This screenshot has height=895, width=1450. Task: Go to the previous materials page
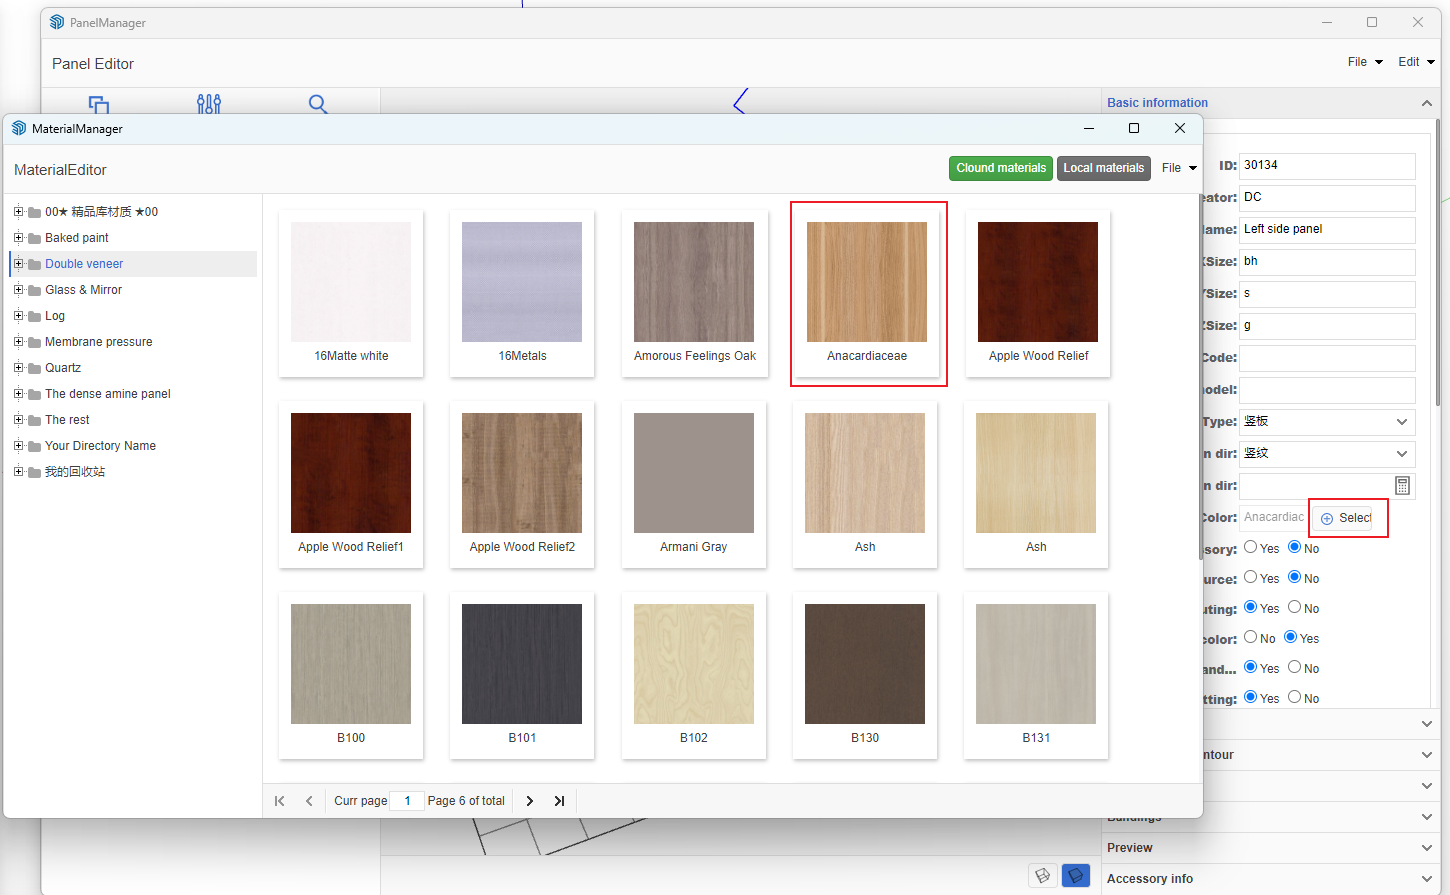[x=309, y=801]
